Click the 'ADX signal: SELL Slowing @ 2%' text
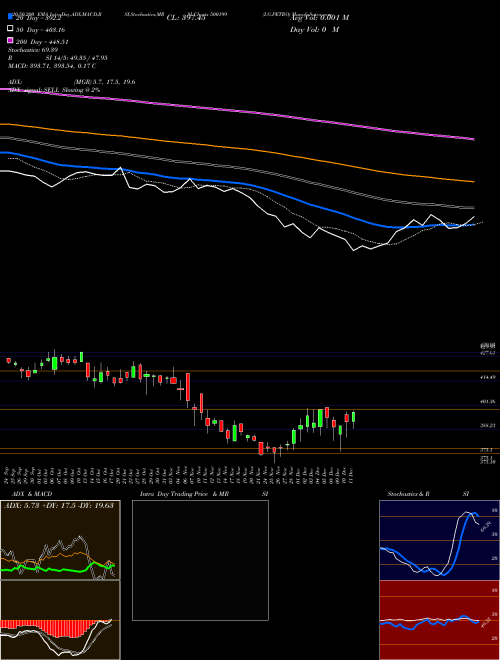Screen dimensions: 500x660 point(54,90)
